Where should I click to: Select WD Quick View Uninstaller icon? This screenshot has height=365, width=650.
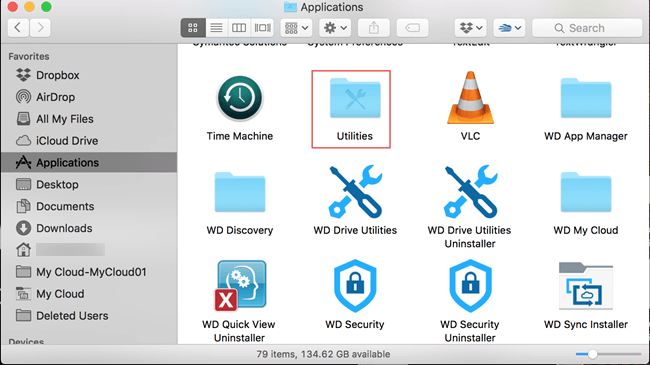point(240,286)
